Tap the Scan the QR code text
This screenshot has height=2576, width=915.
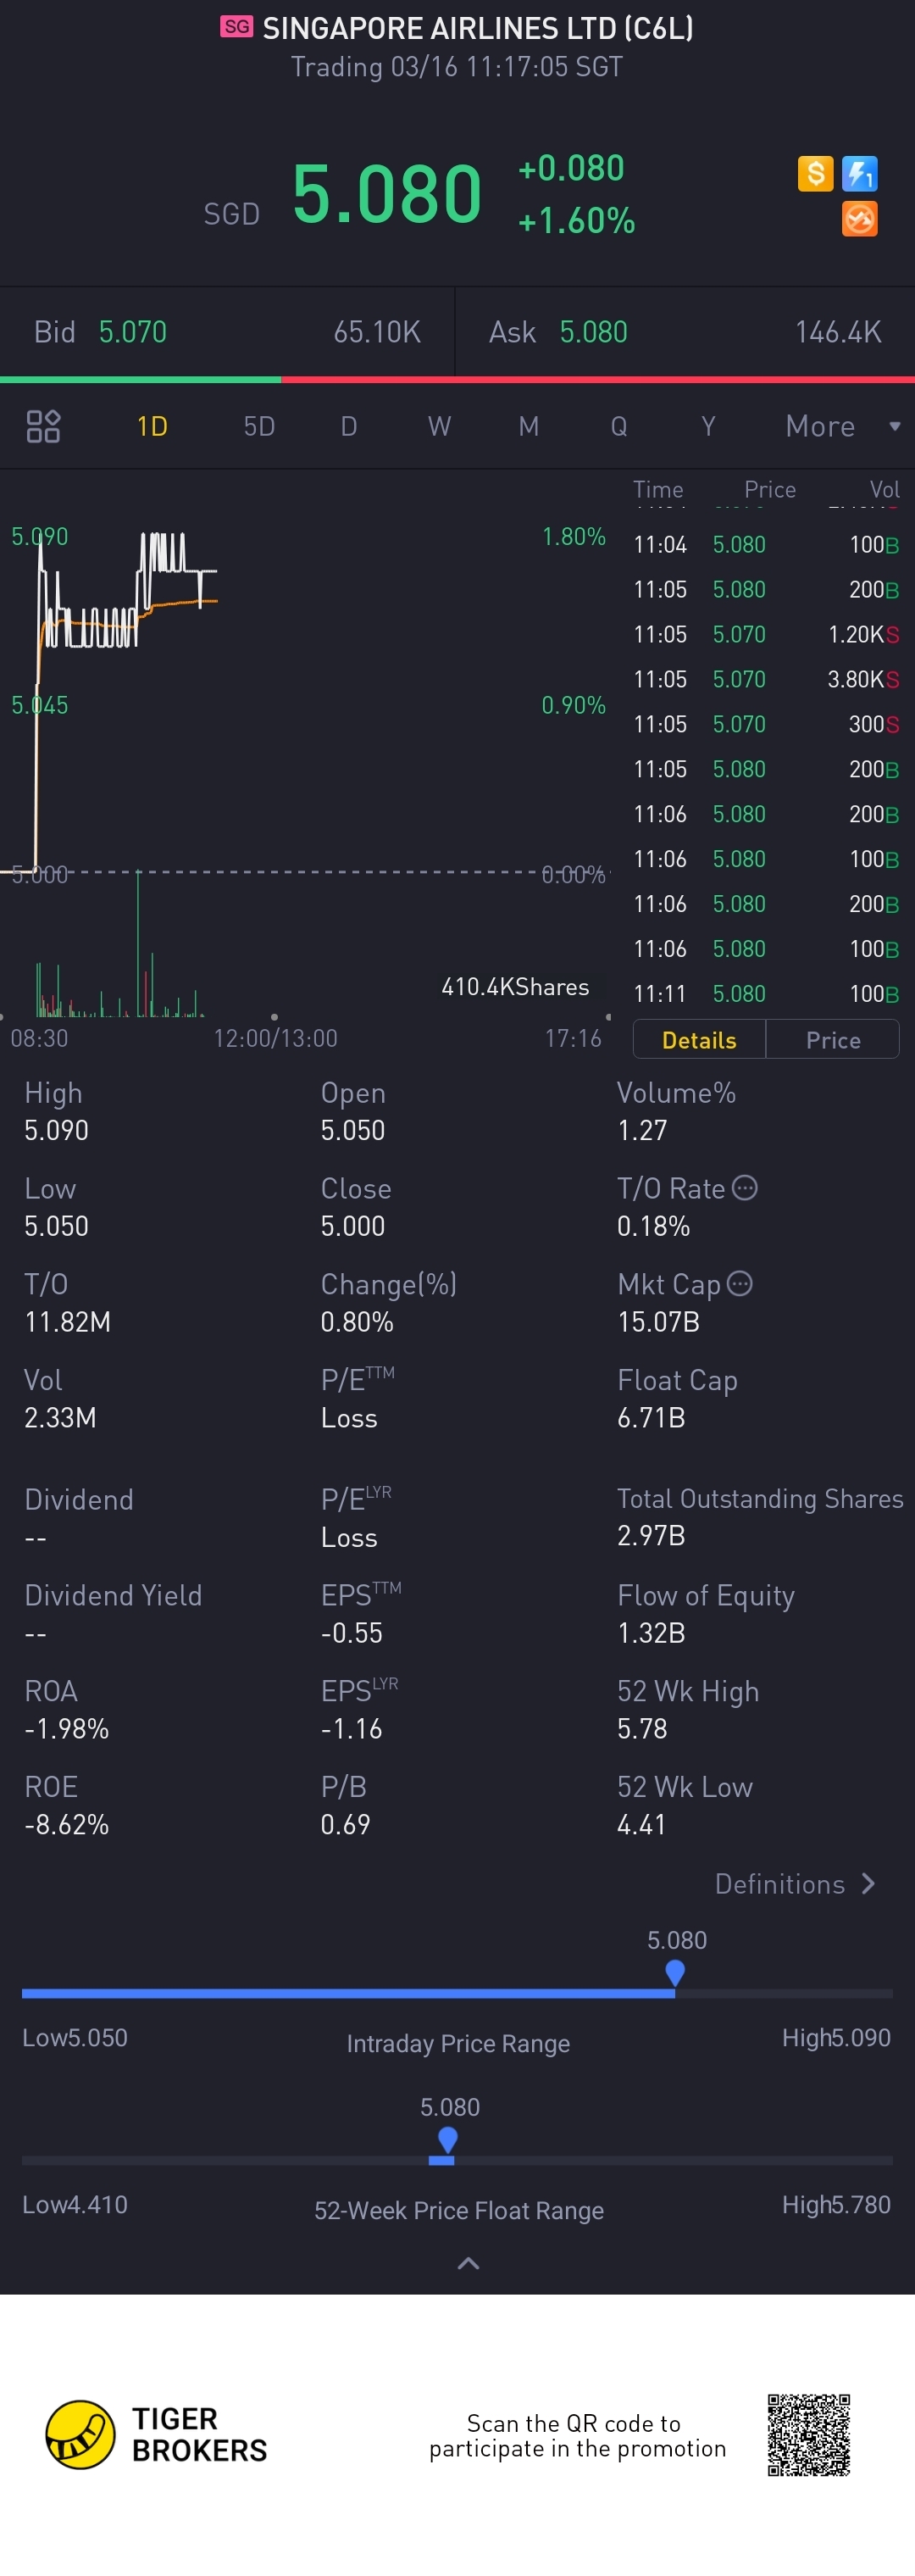click(x=577, y=2436)
